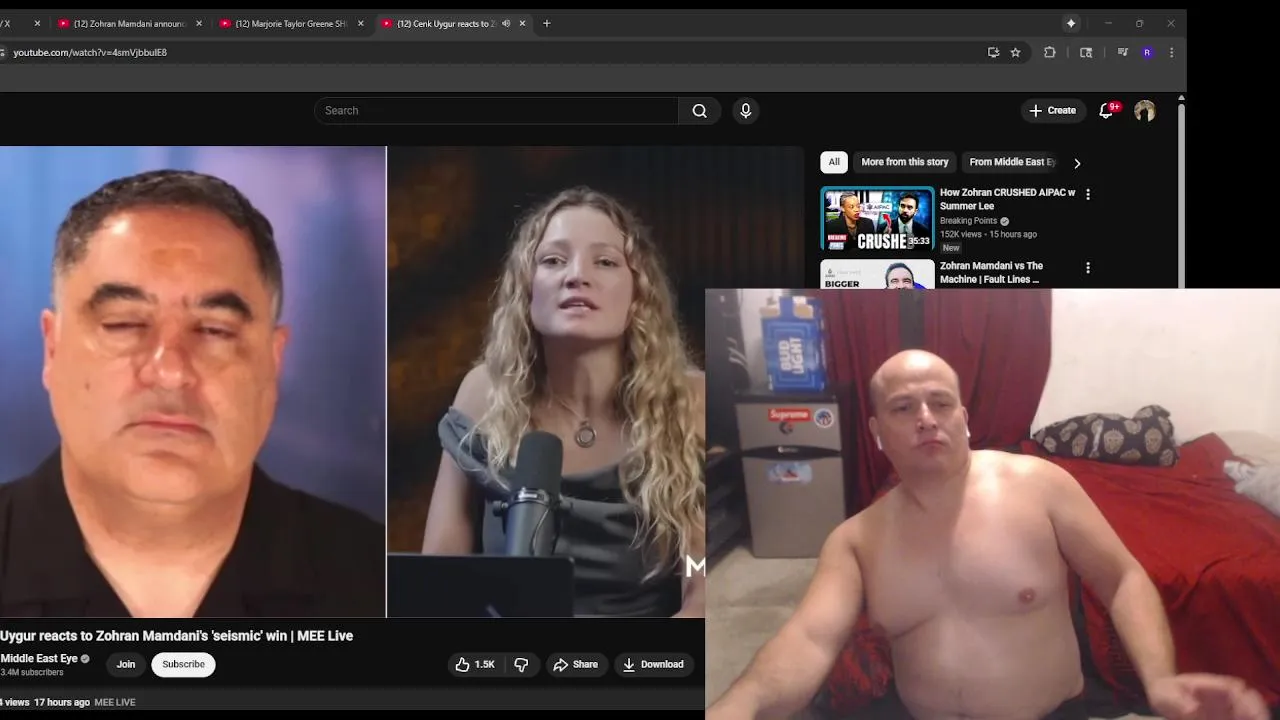Close the 'Cenk Uygur reacts' tab
The width and height of the screenshot is (1280, 720).
coord(522,23)
